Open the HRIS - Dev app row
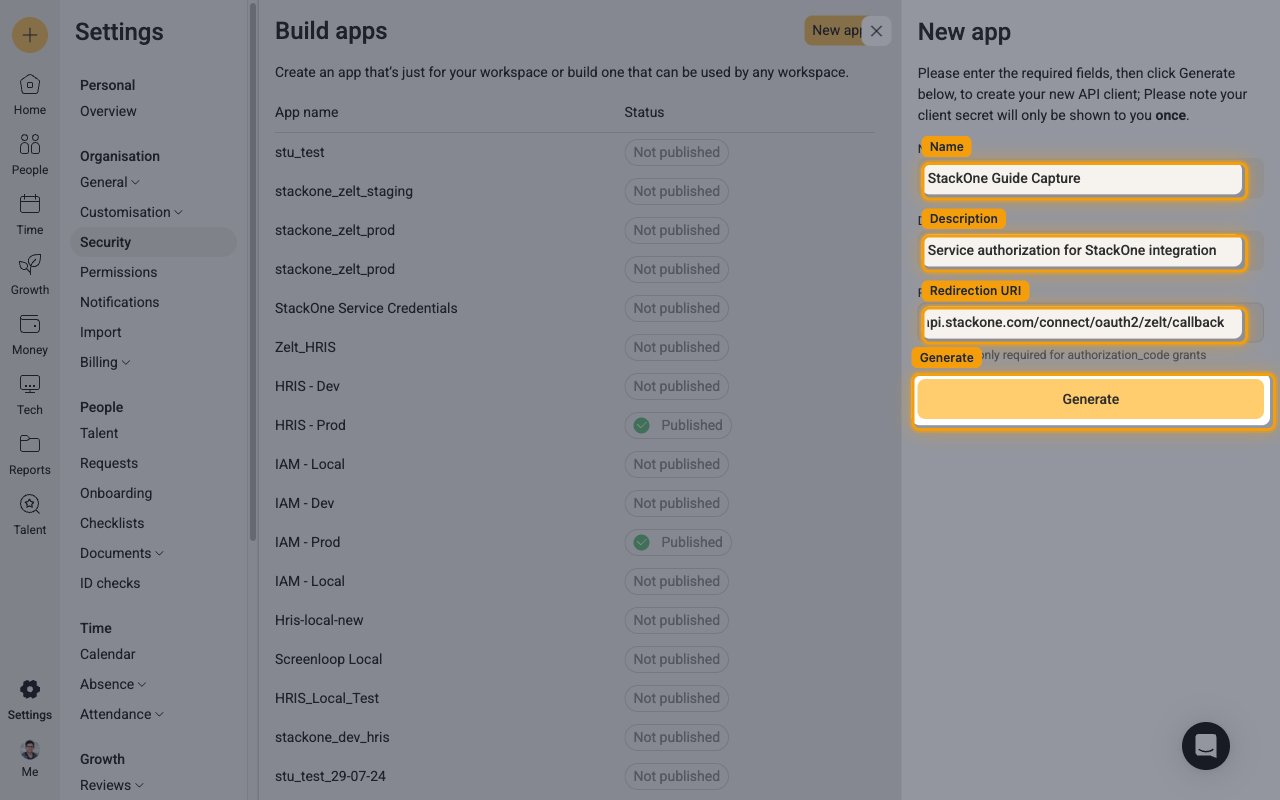This screenshot has height=800, width=1280. click(x=574, y=386)
